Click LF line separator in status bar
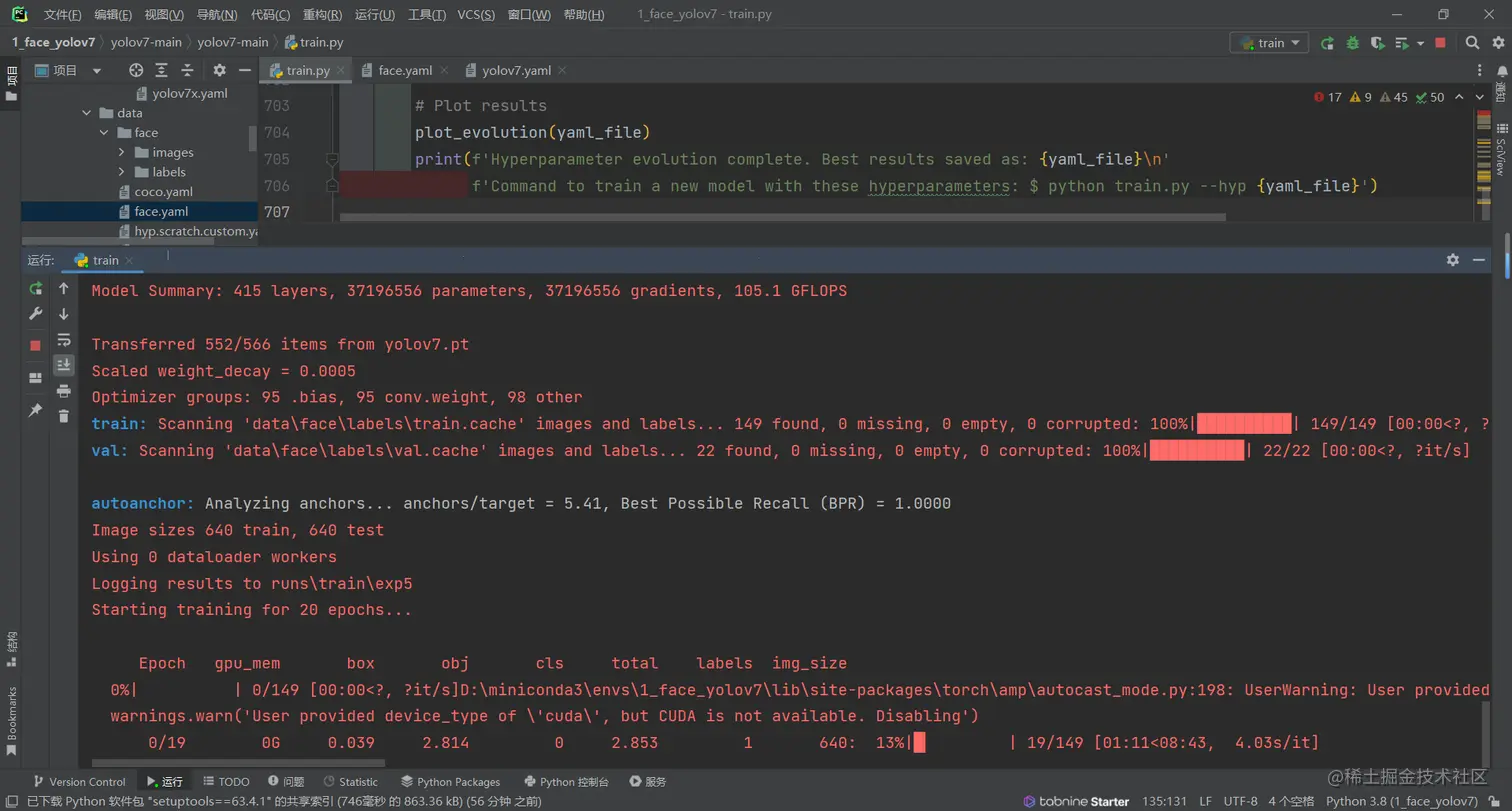The image size is (1512, 811). click(x=1206, y=801)
